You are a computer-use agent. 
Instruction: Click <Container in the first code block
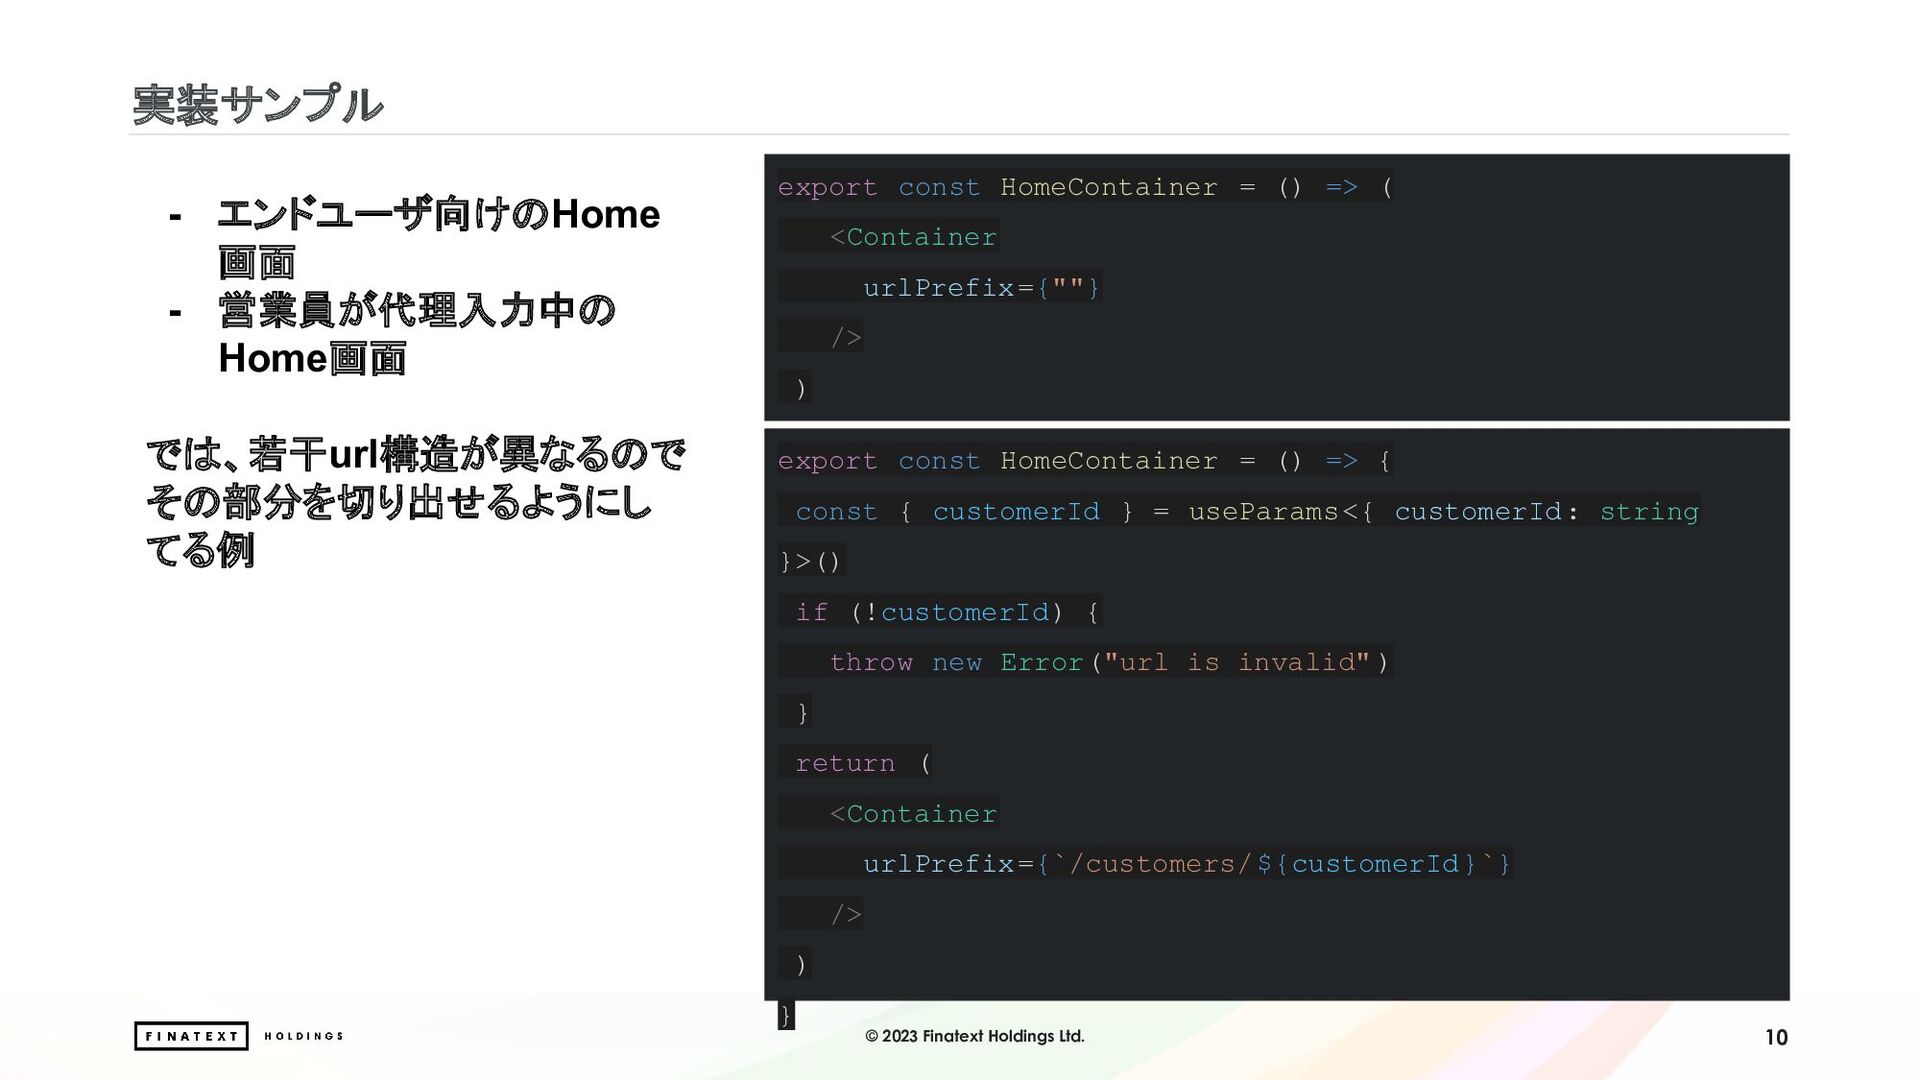[913, 237]
